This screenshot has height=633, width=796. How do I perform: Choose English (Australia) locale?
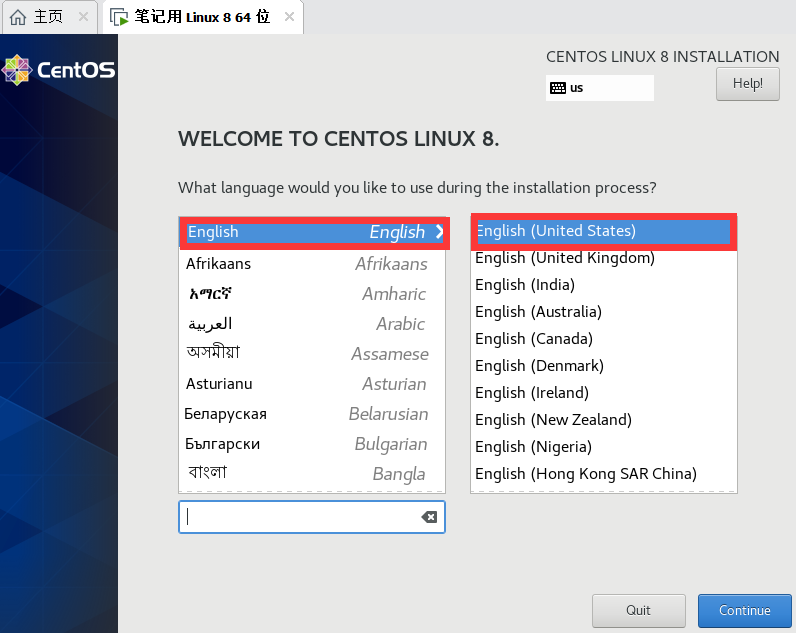[x=604, y=312]
